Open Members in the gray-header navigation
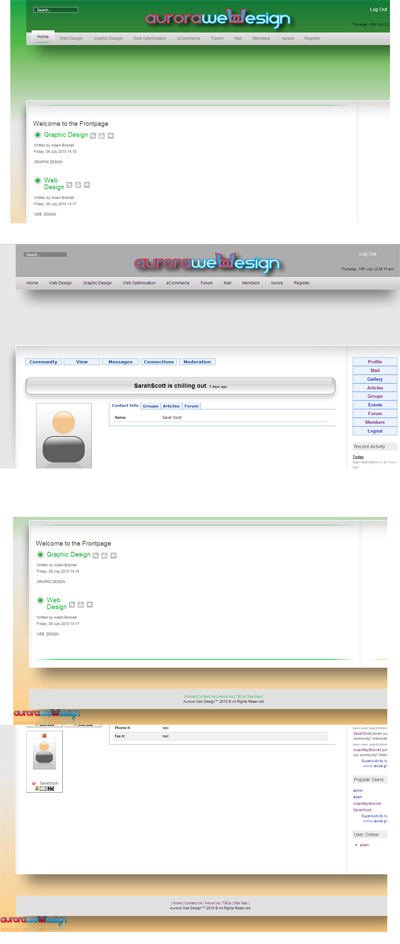Viewport: 400px width, 944px height. [x=251, y=282]
